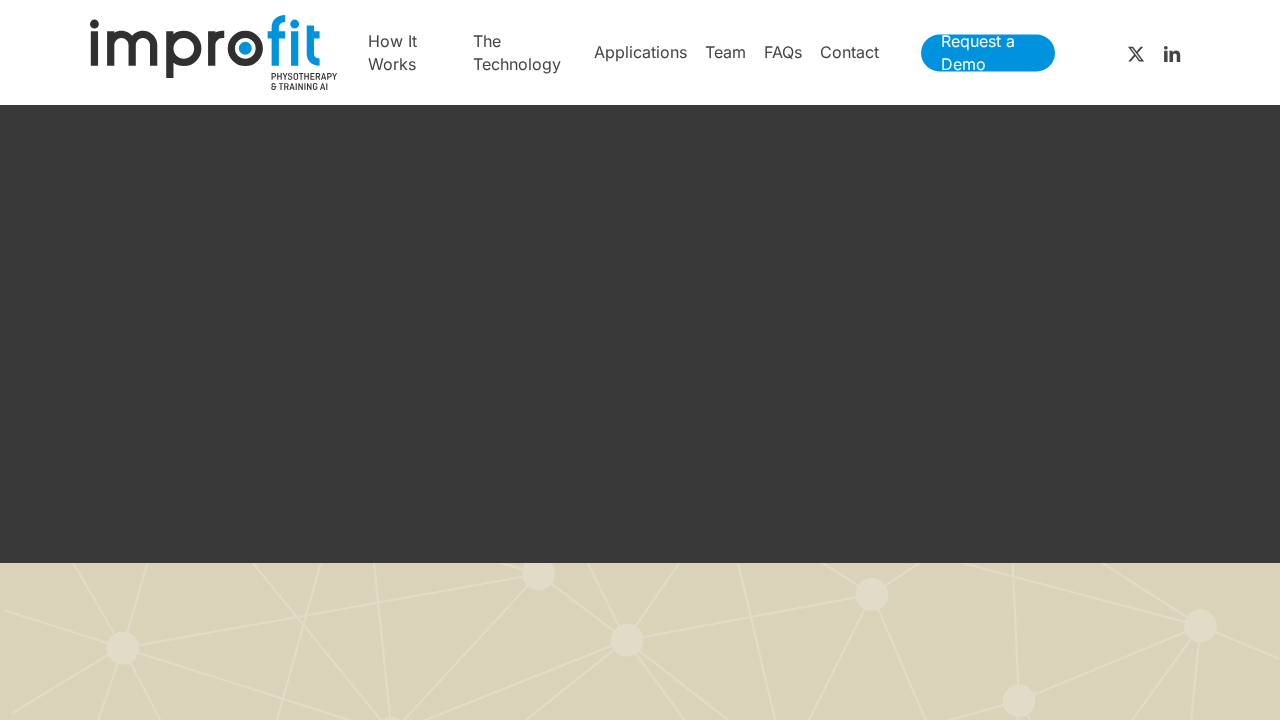Open Applications from the header menu
Screen dimensions: 1280x720
[640, 51]
